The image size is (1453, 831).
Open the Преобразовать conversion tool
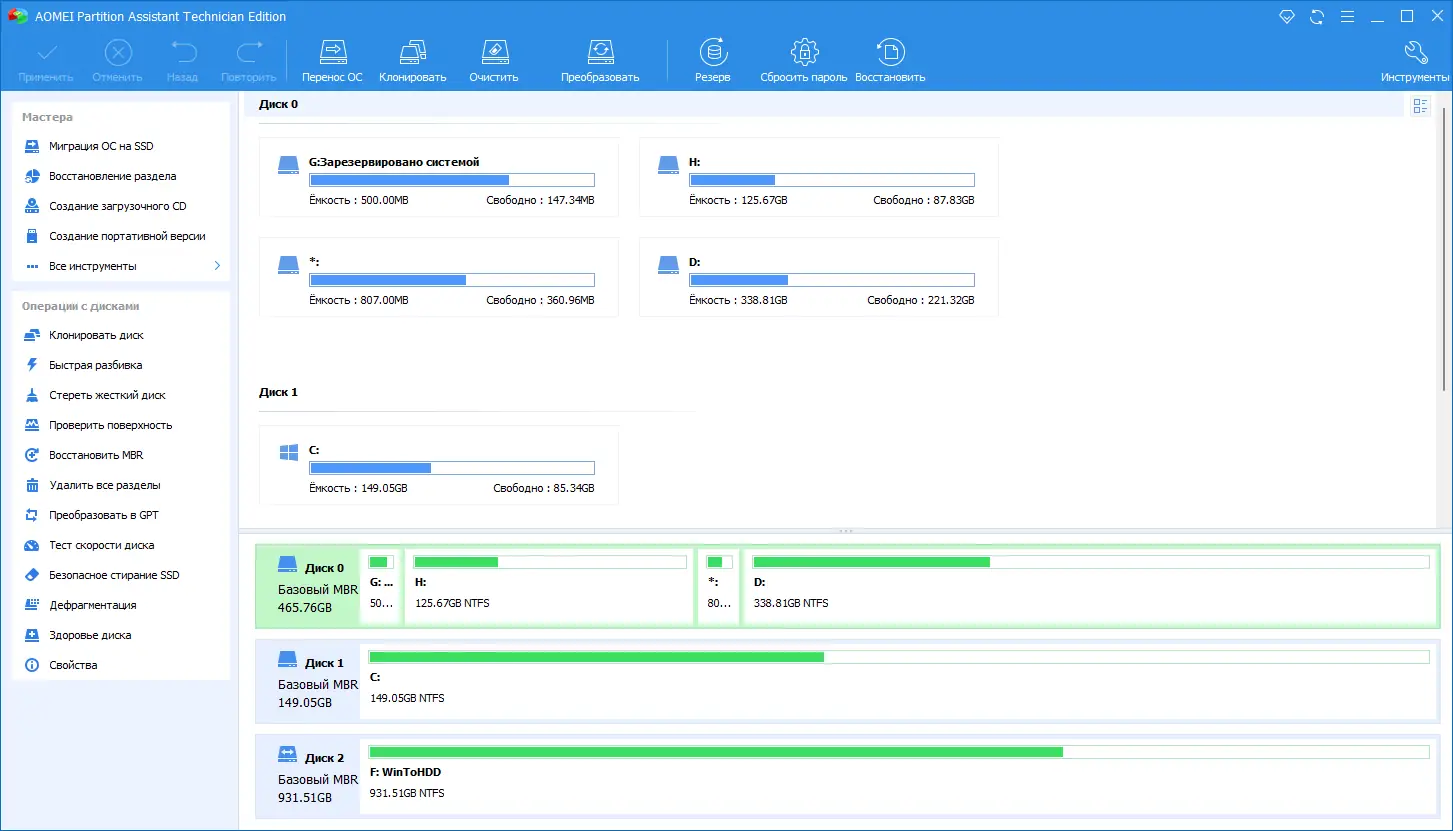[600, 57]
